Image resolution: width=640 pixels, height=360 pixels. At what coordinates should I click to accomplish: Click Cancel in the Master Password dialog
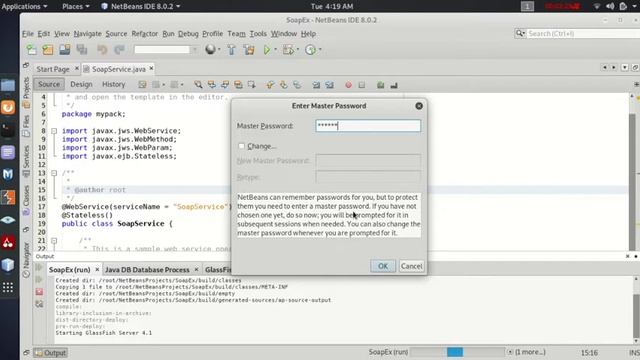411,266
